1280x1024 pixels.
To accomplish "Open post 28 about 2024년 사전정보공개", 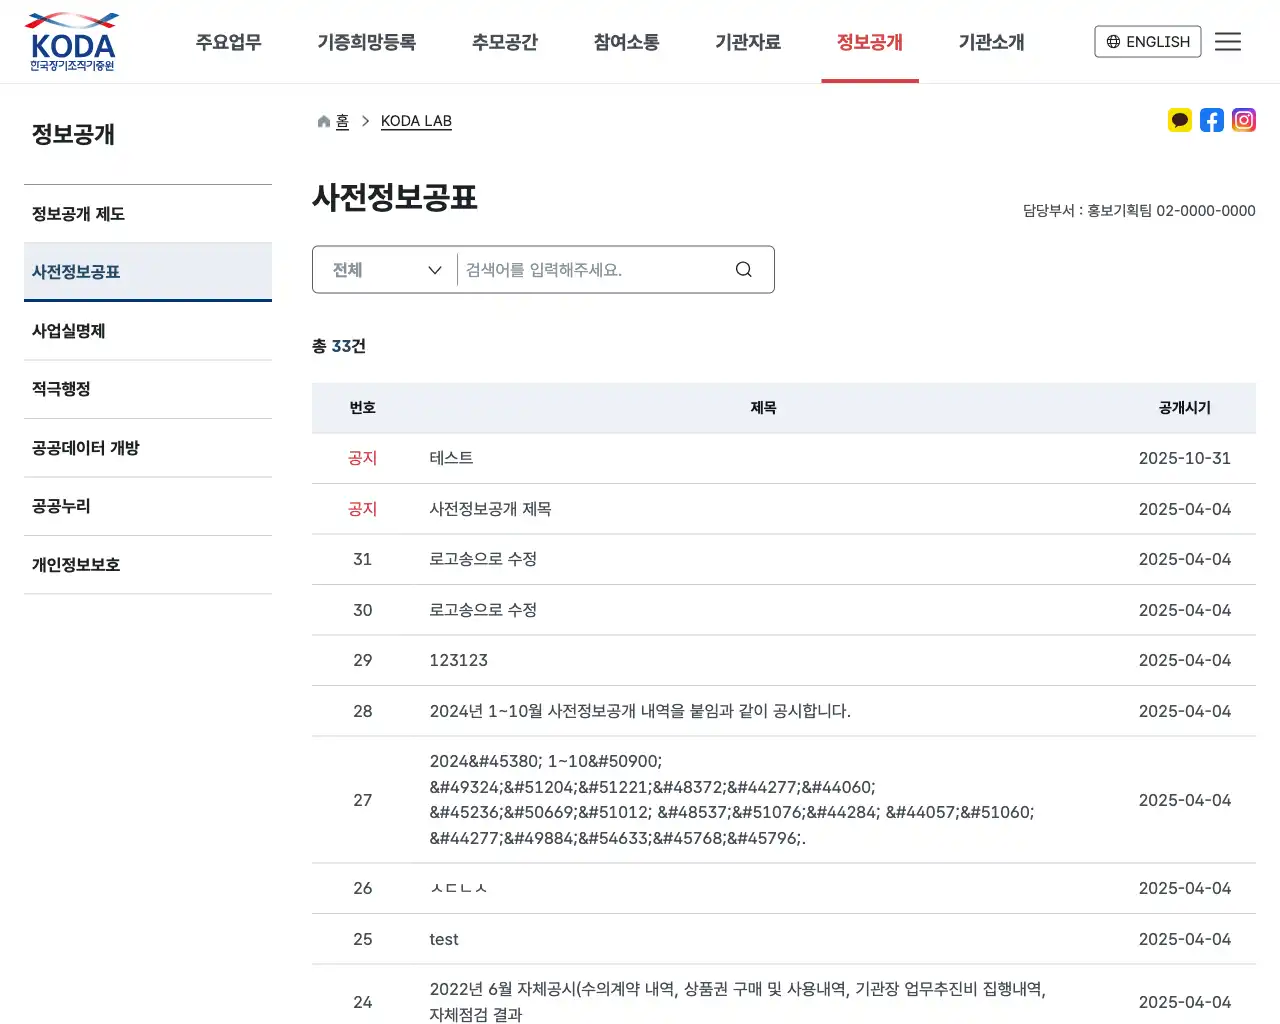I will click(x=638, y=711).
